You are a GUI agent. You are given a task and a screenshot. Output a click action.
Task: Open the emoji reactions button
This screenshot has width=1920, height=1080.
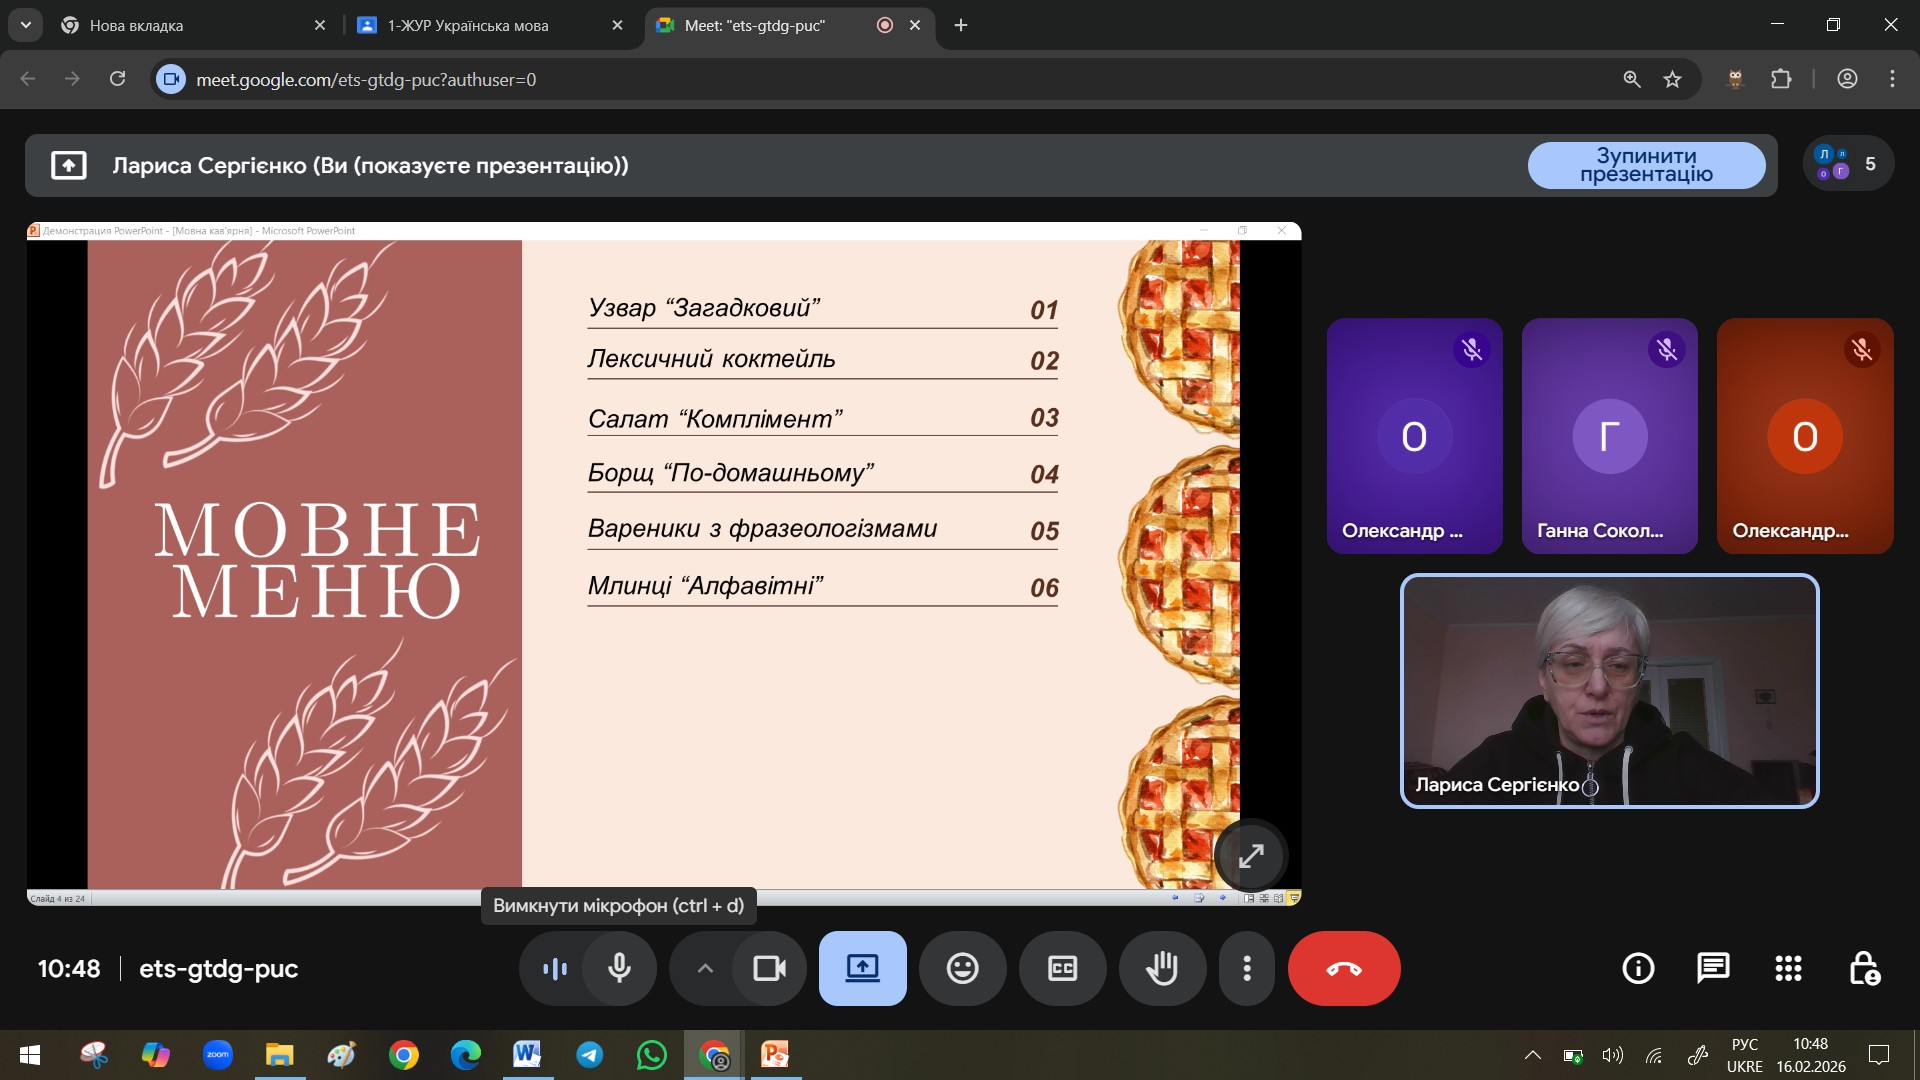[x=962, y=968]
